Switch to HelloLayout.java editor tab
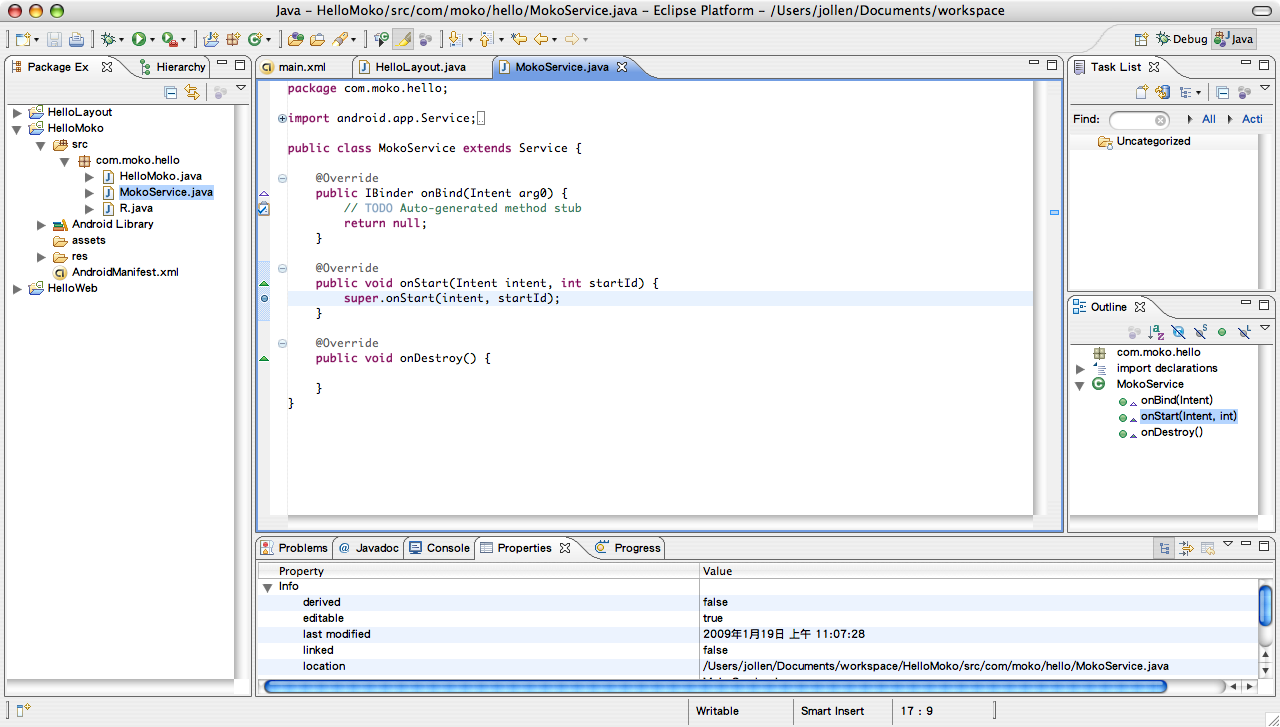Viewport: 1280px width, 727px height. pyautogui.click(x=420, y=67)
